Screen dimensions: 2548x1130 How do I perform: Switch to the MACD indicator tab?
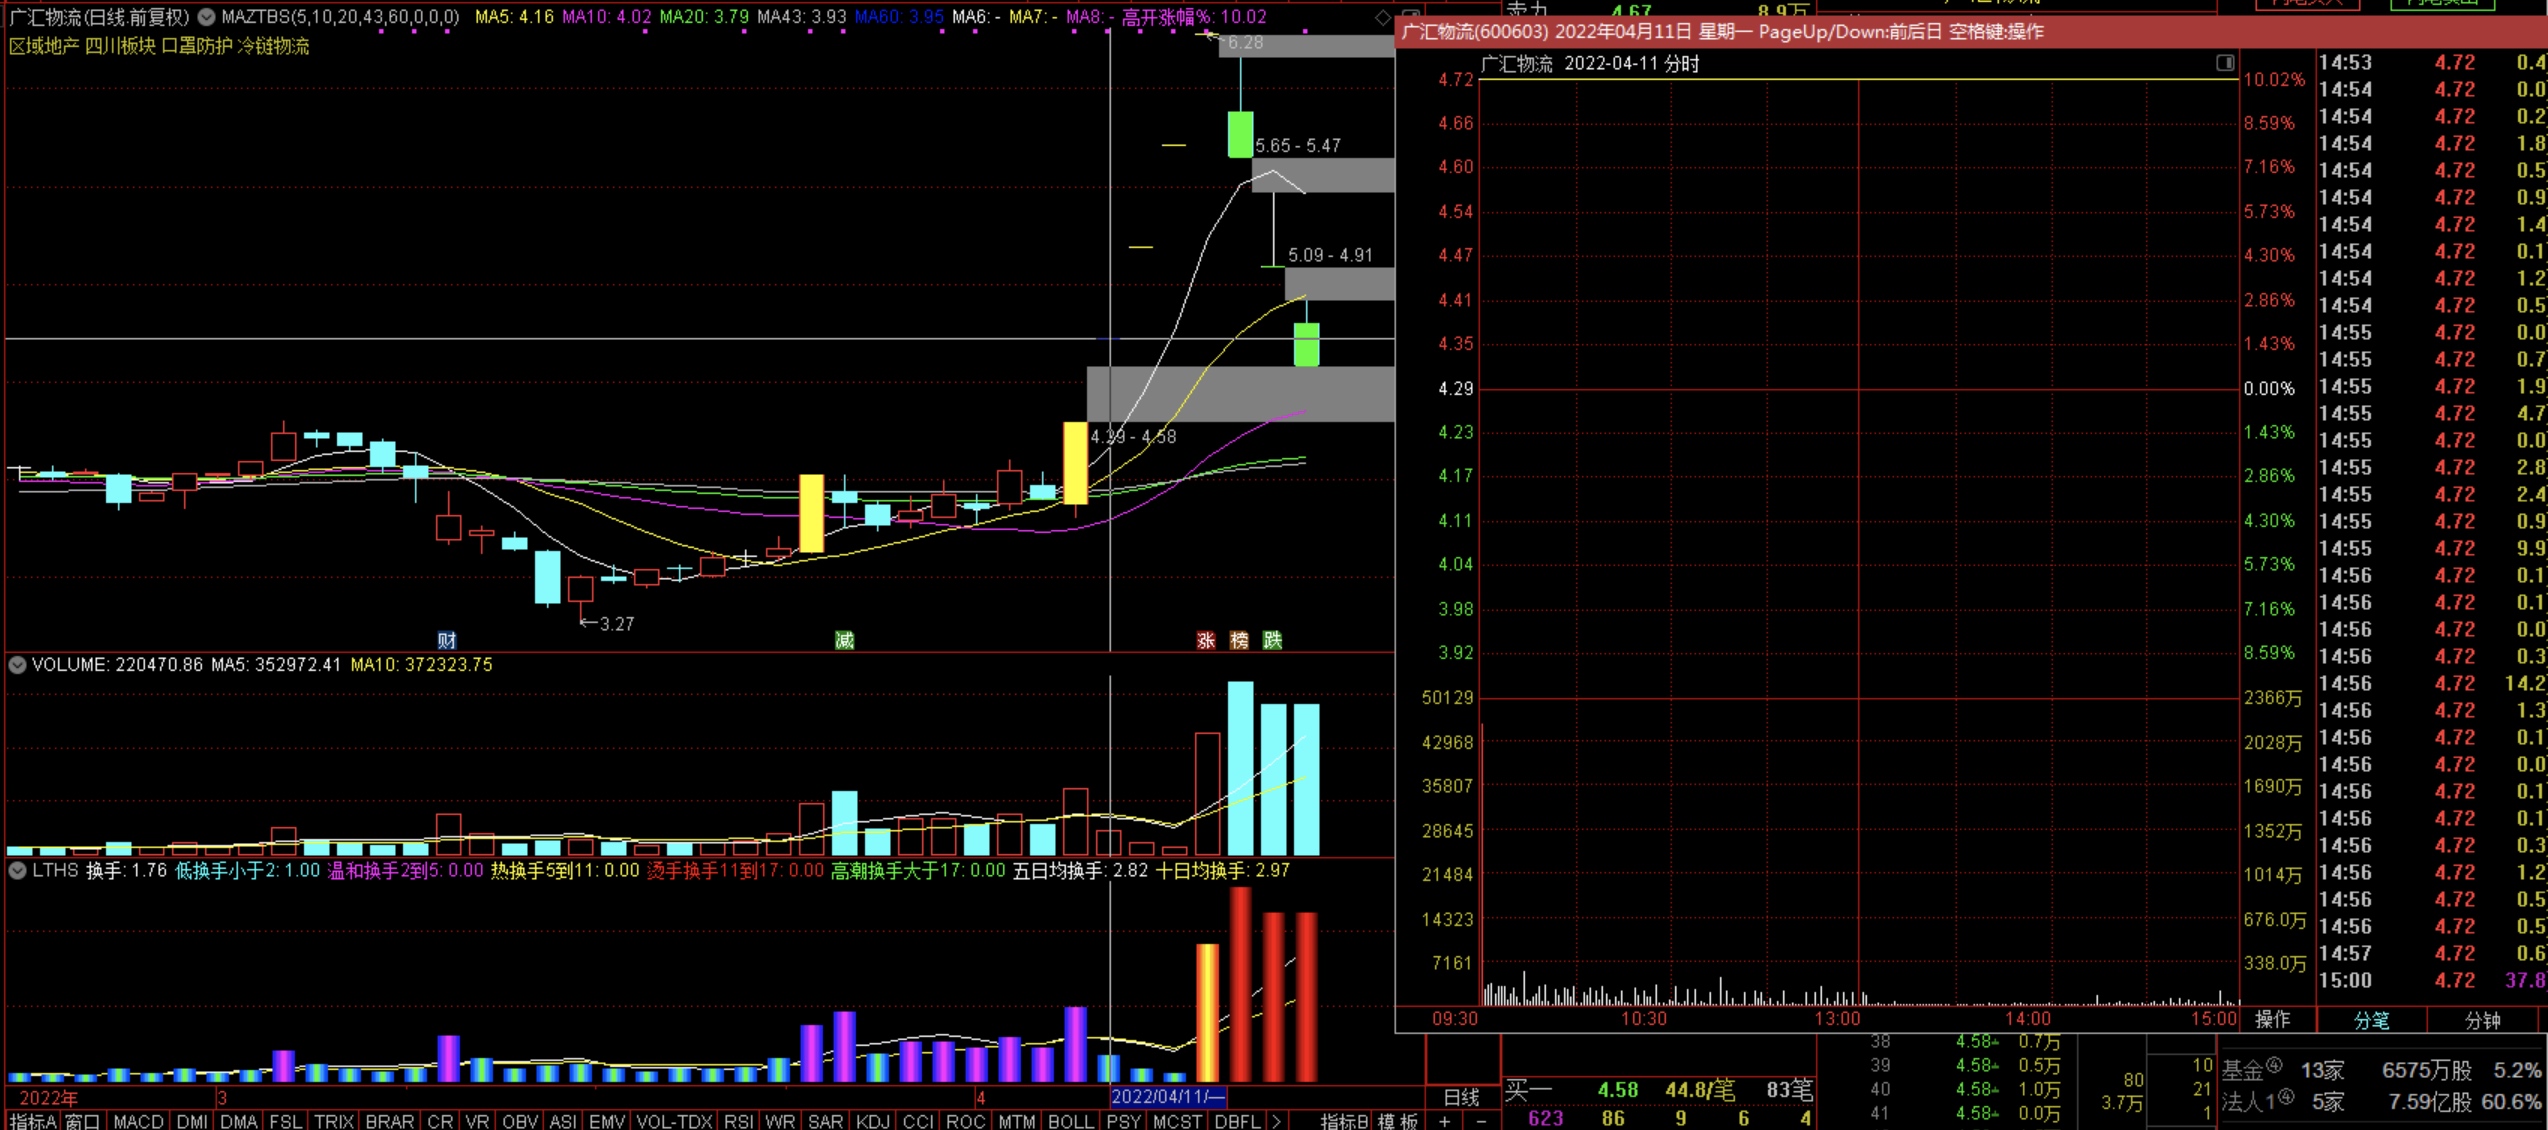pos(138,1121)
